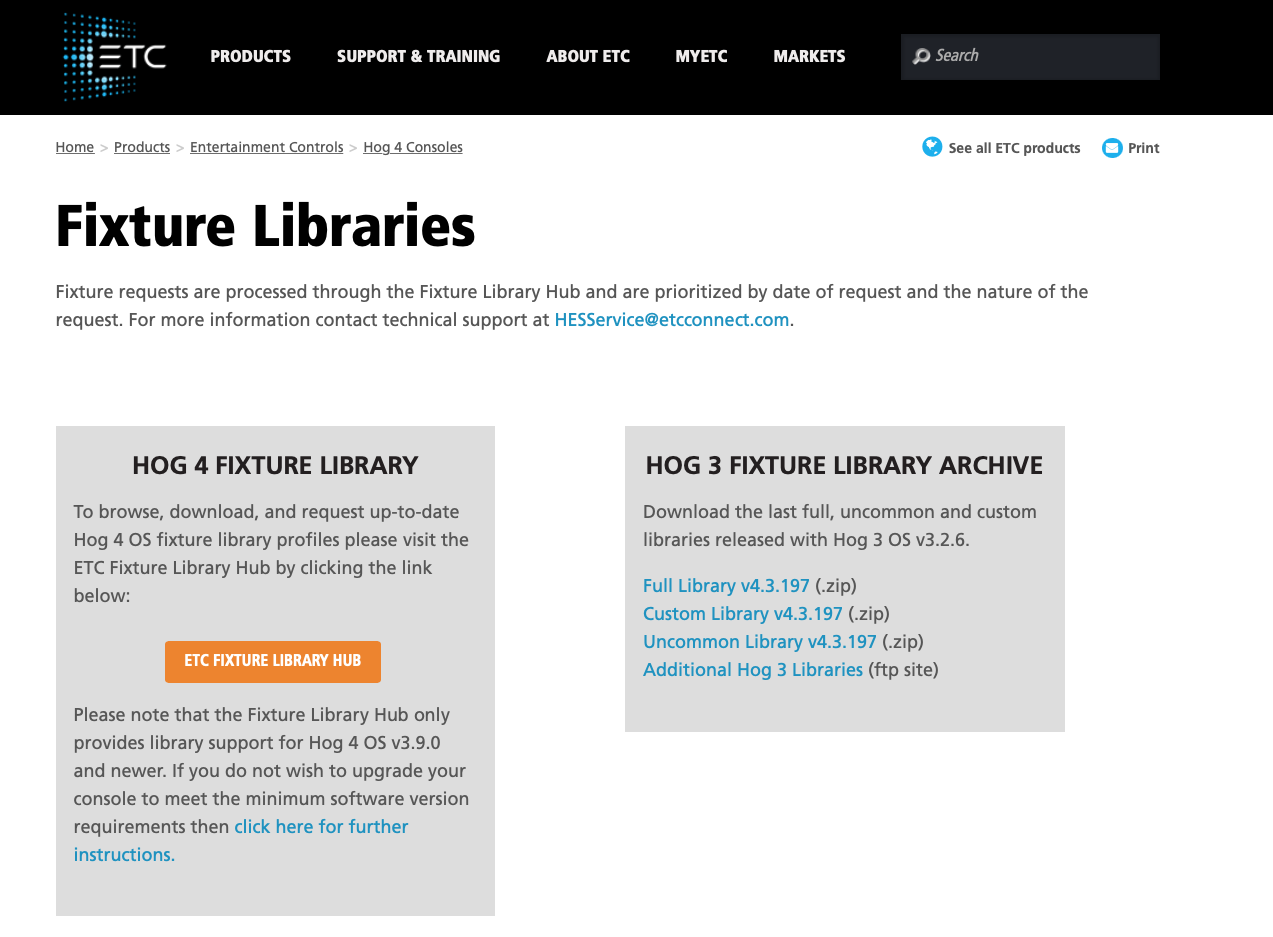Download Custom Library v4.3.197 zip
Image resolution: width=1273 pixels, height=937 pixels.
[x=742, y=614]
